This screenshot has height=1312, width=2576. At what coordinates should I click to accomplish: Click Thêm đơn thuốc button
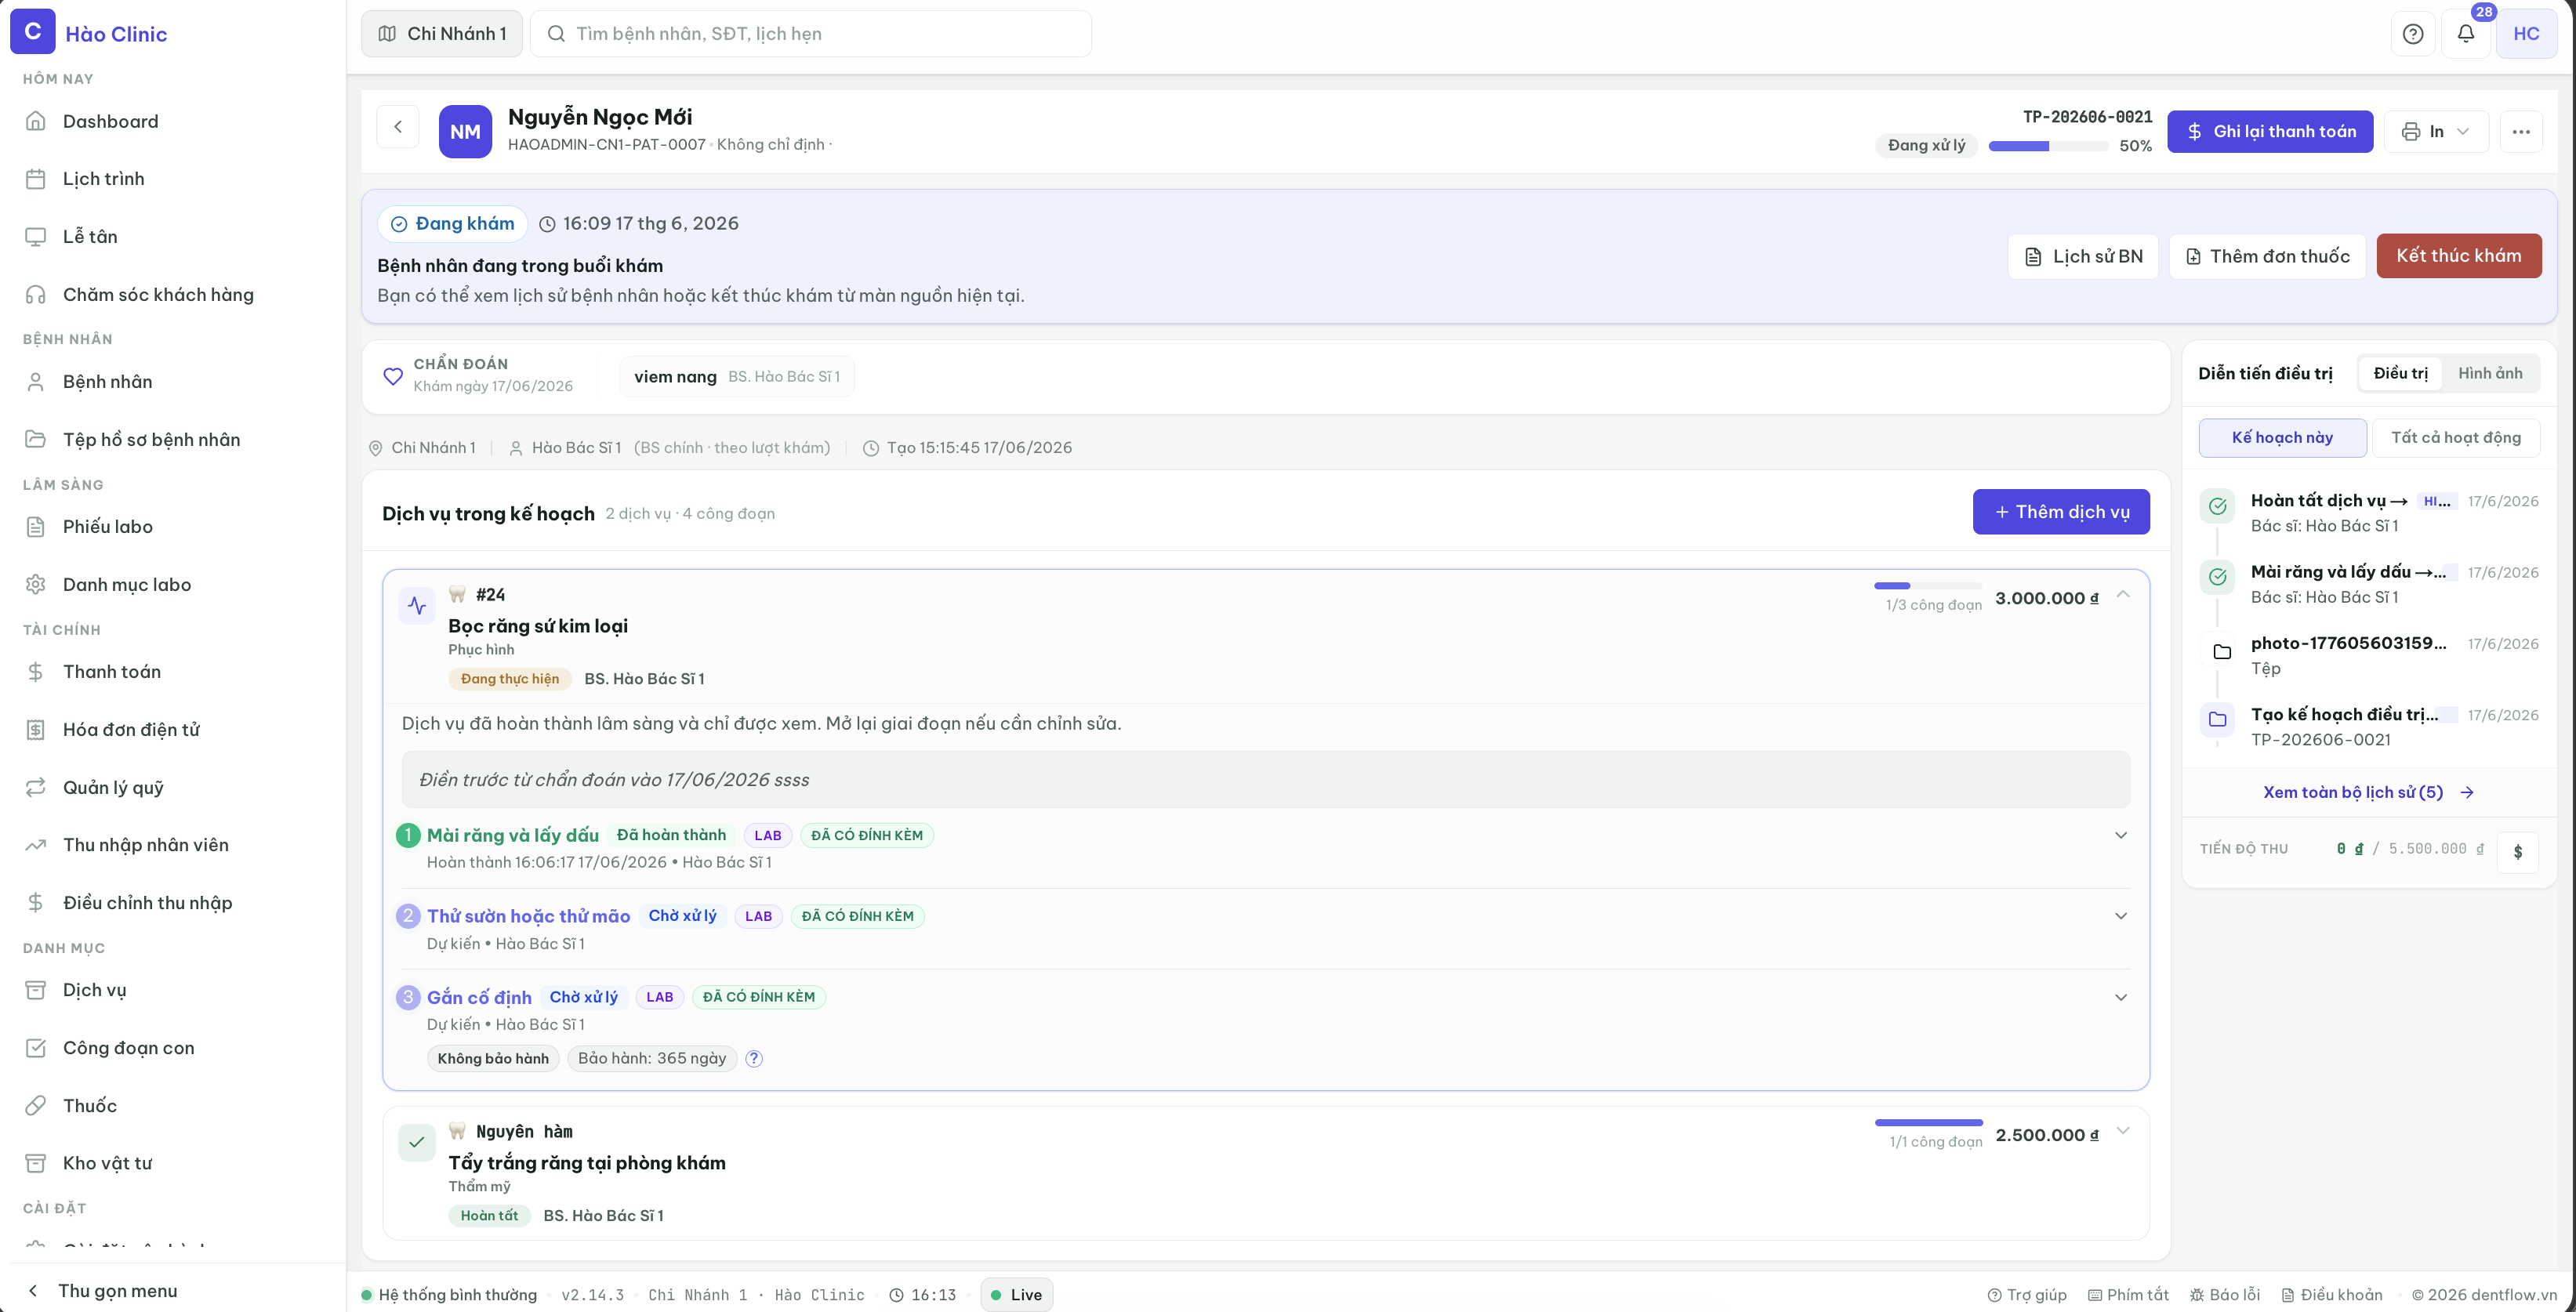click(x=2267, y=257)
